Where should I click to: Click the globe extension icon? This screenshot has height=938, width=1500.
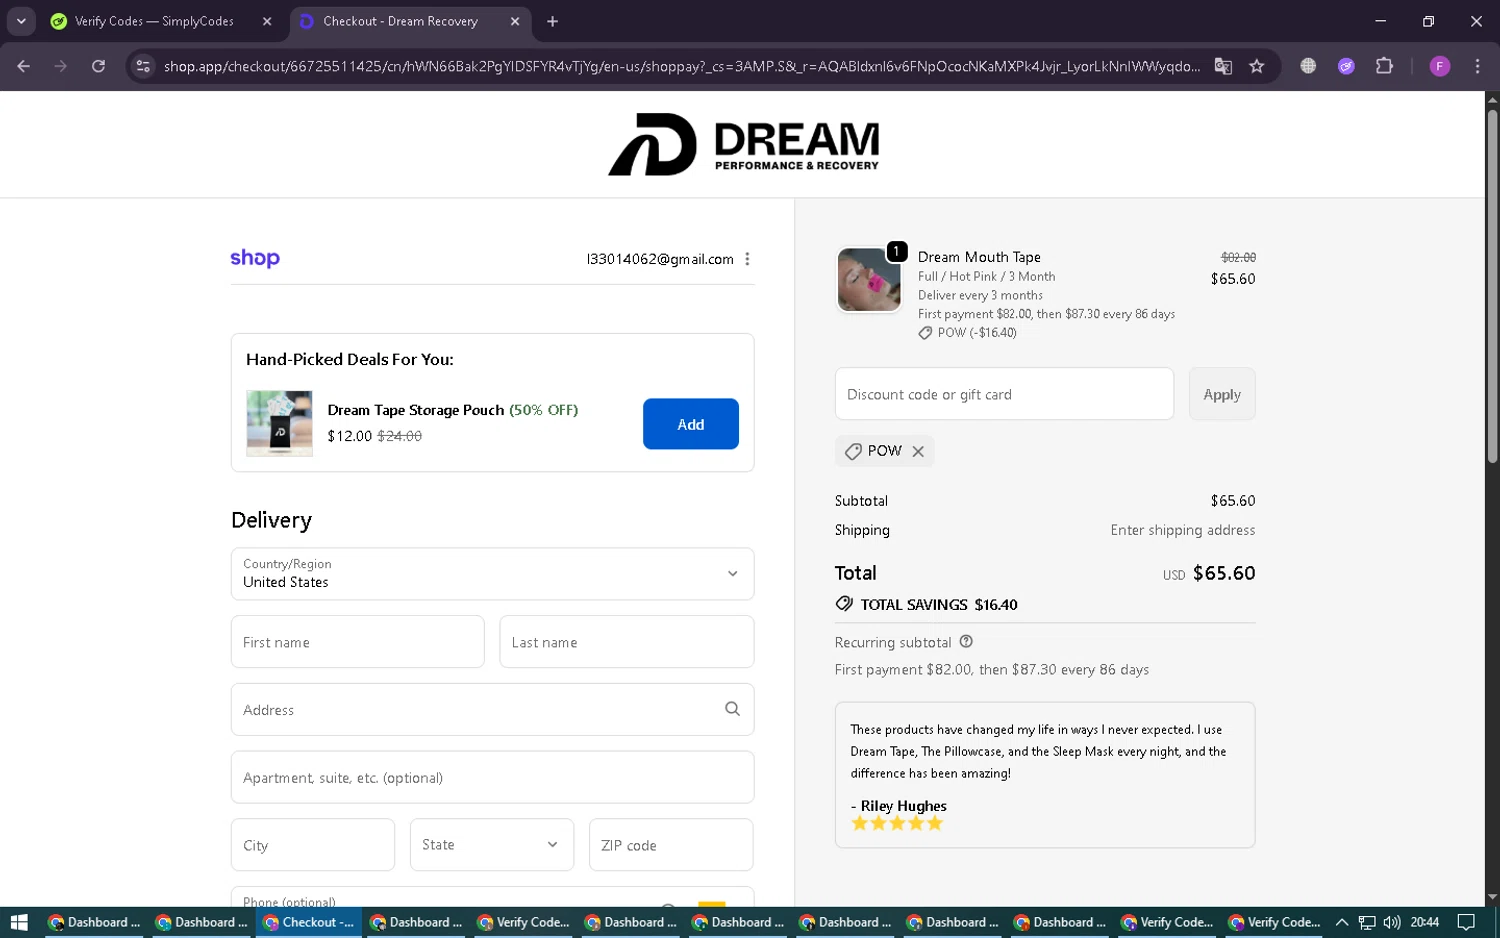[1308, 66]
